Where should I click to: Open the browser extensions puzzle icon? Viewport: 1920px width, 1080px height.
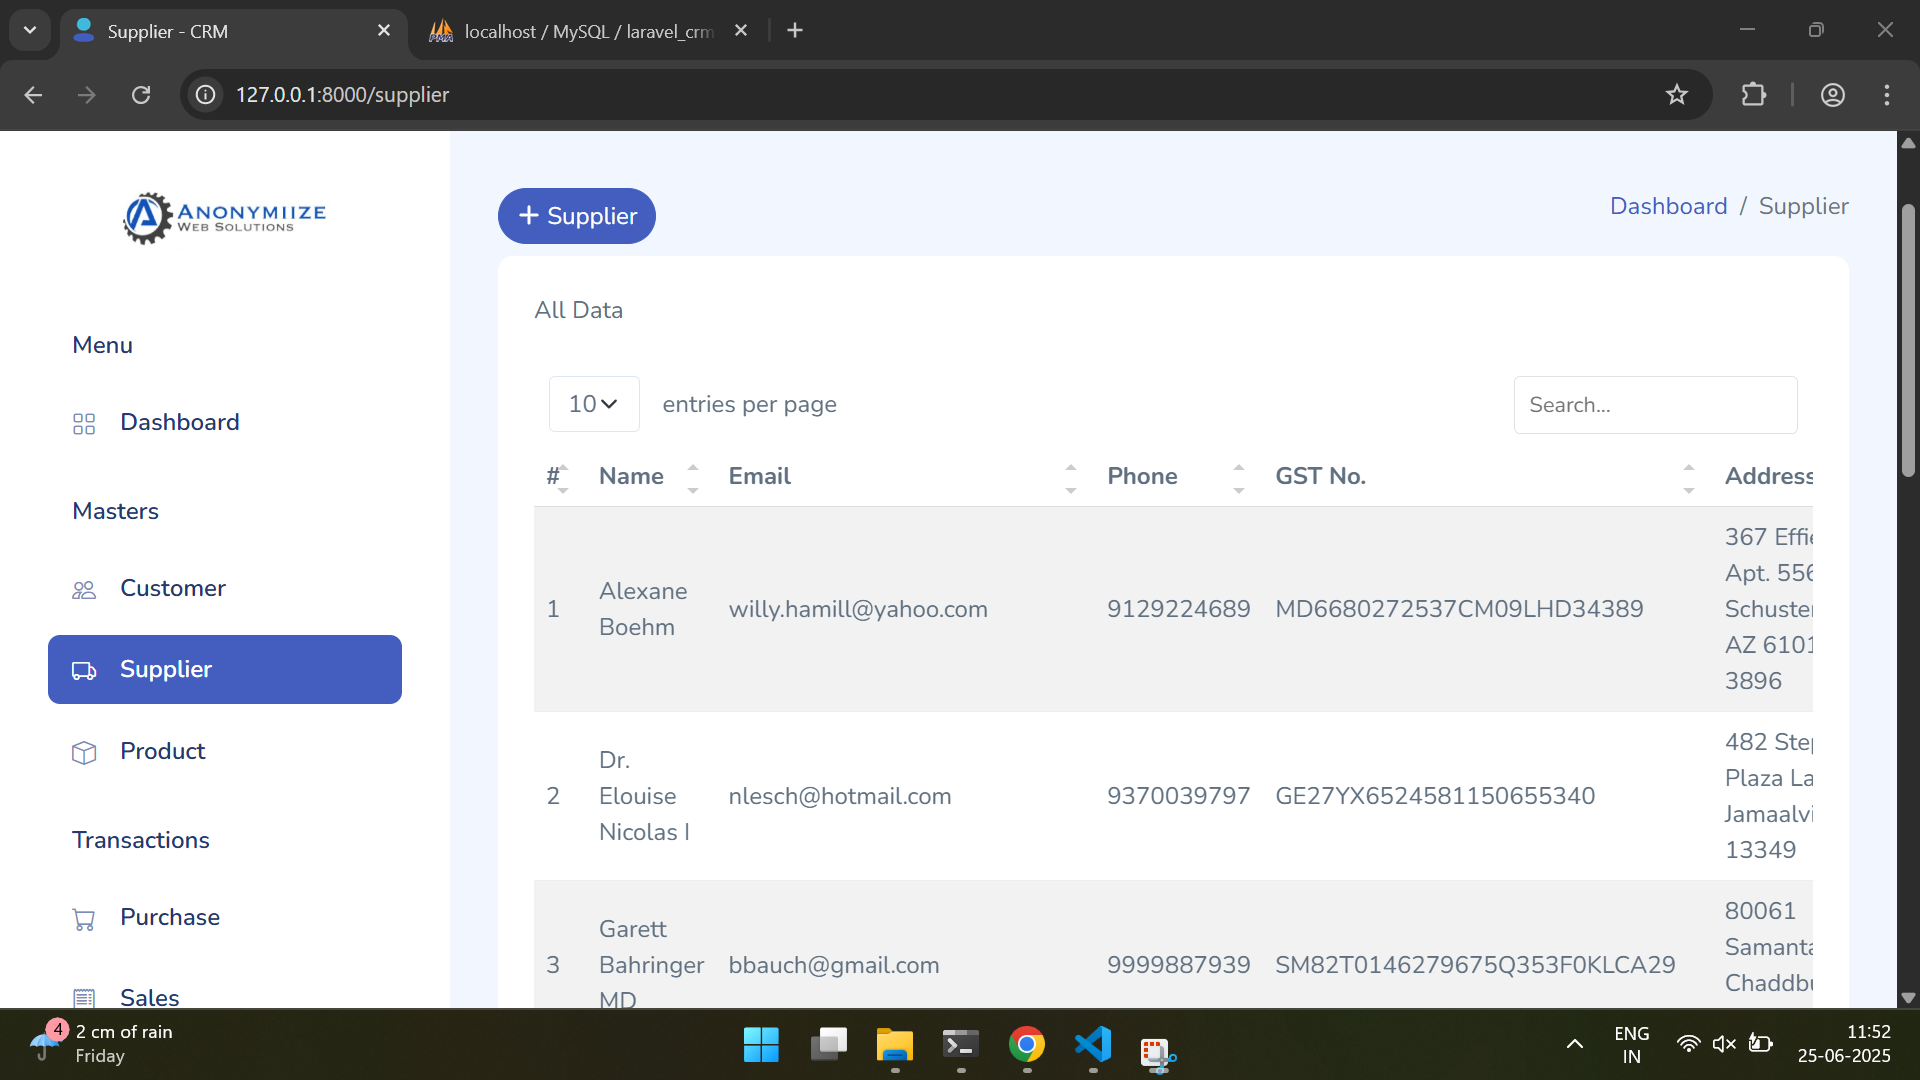click(1753, 95)
